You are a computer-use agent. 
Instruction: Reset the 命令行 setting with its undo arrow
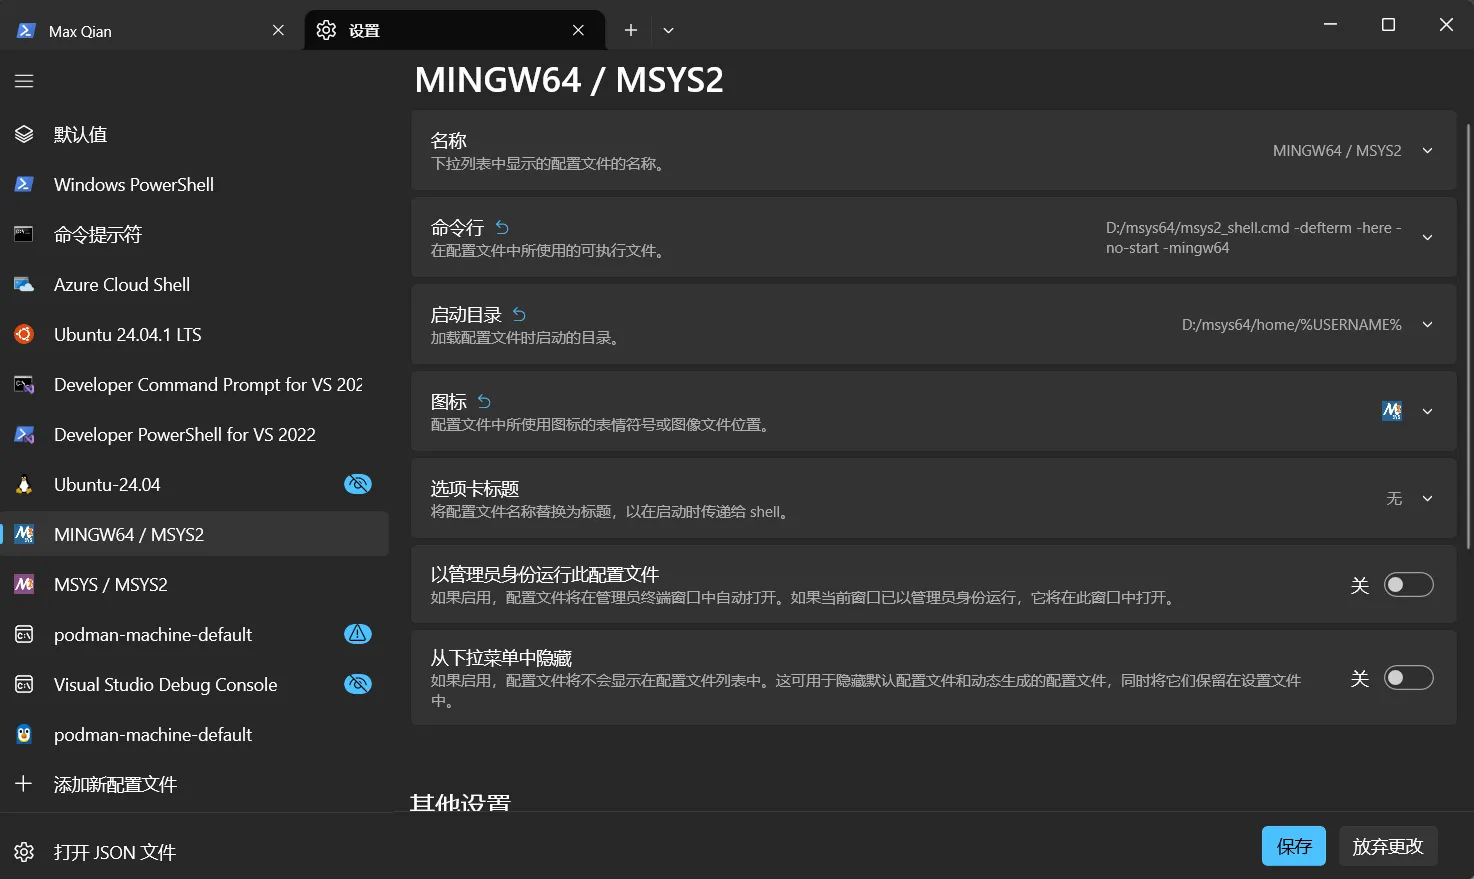coord(502,228)
